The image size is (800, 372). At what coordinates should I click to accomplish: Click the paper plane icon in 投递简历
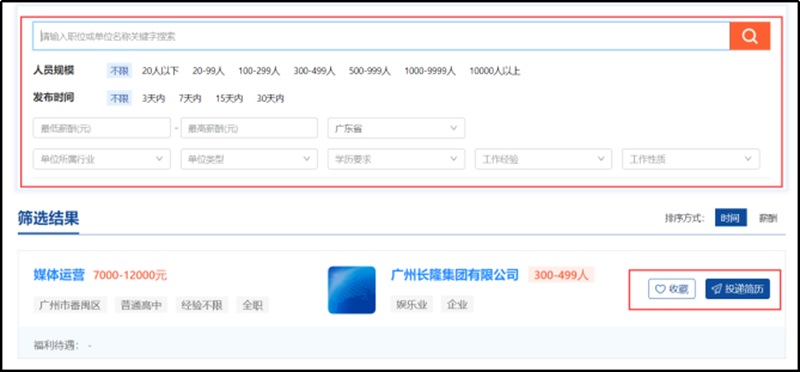(x=717, y=289)
